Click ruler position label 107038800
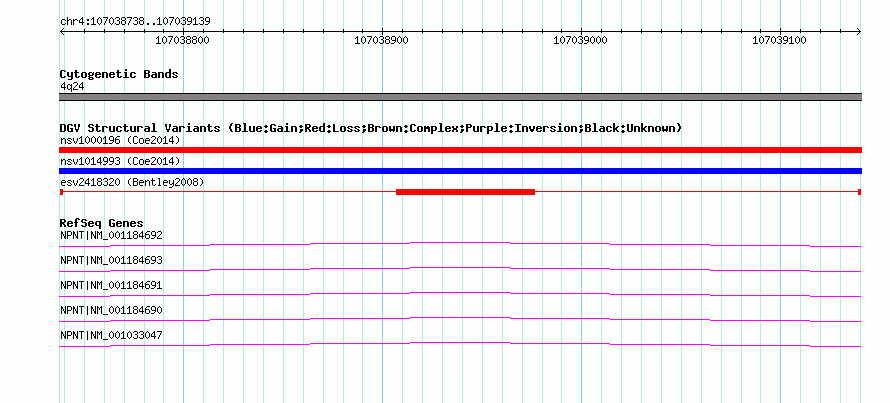 (x=182, y=40)
